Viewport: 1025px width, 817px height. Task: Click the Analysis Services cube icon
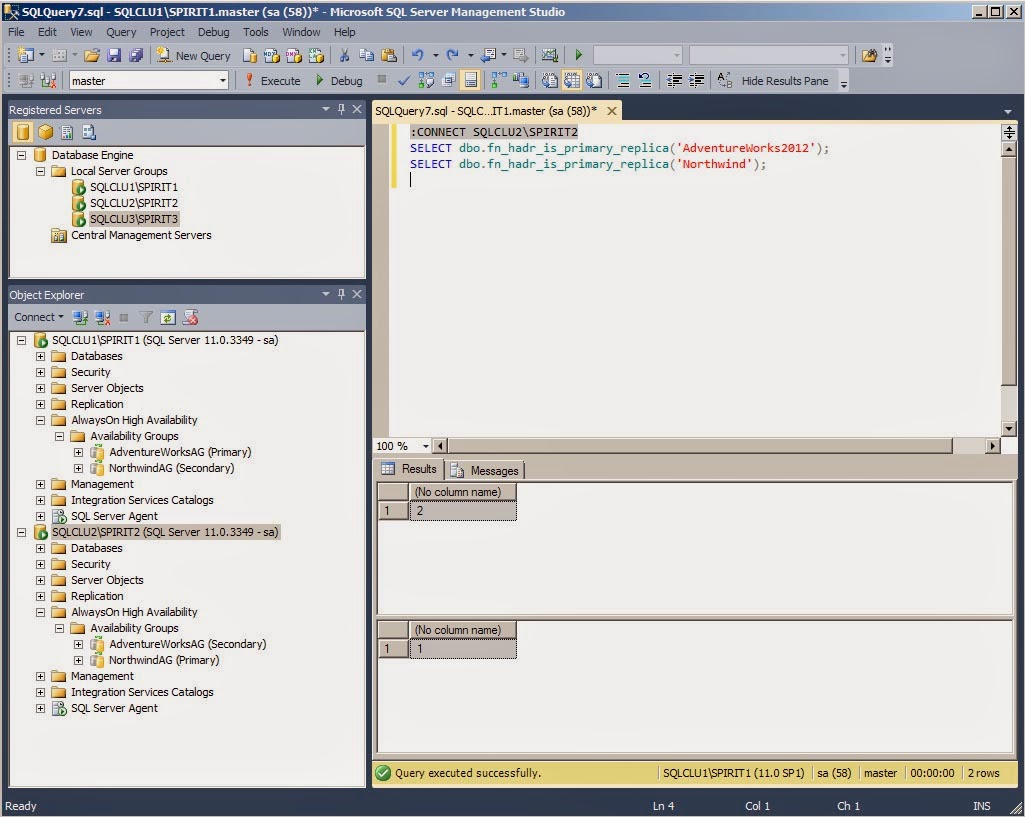click(x=45, y=132)
